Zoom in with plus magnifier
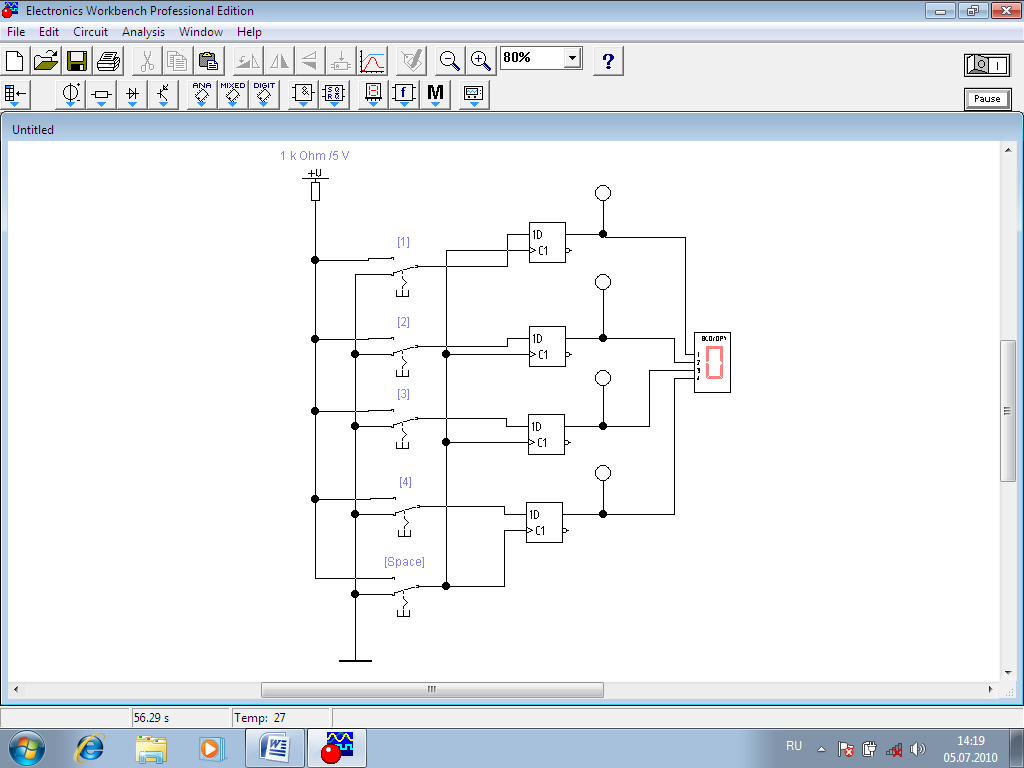This screenshot has width=1024, height=768. 481,61
